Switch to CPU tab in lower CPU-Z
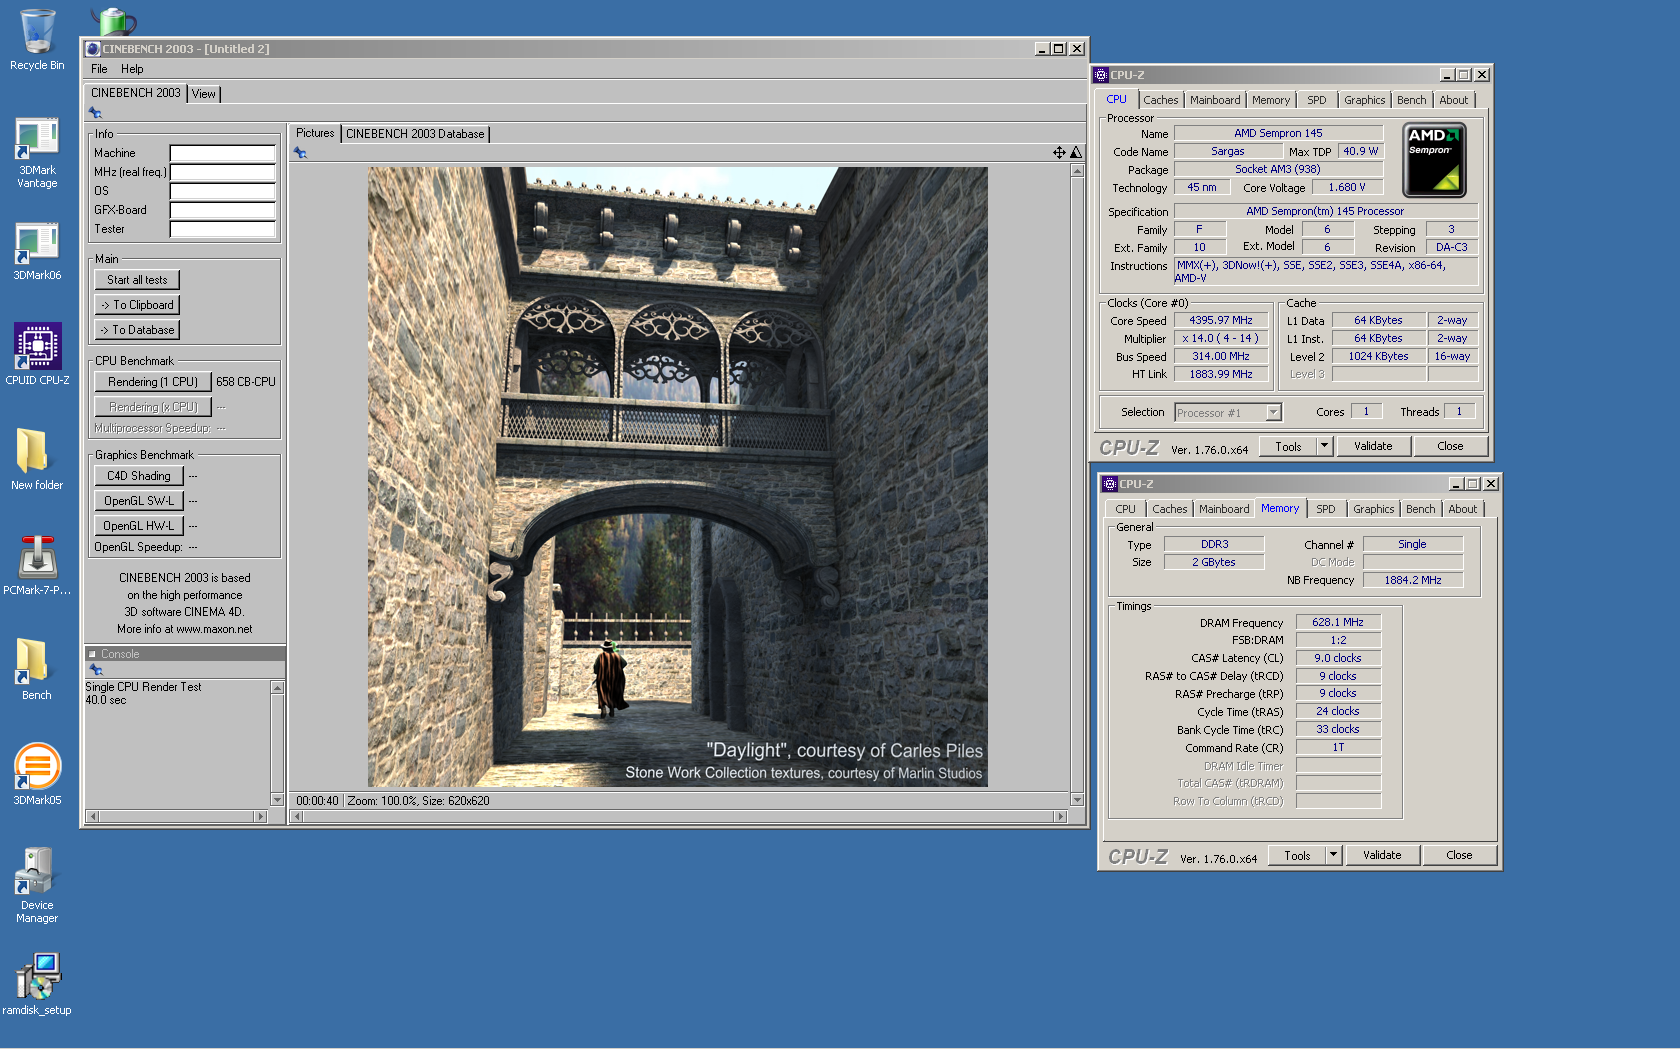 coord(1125,509)
